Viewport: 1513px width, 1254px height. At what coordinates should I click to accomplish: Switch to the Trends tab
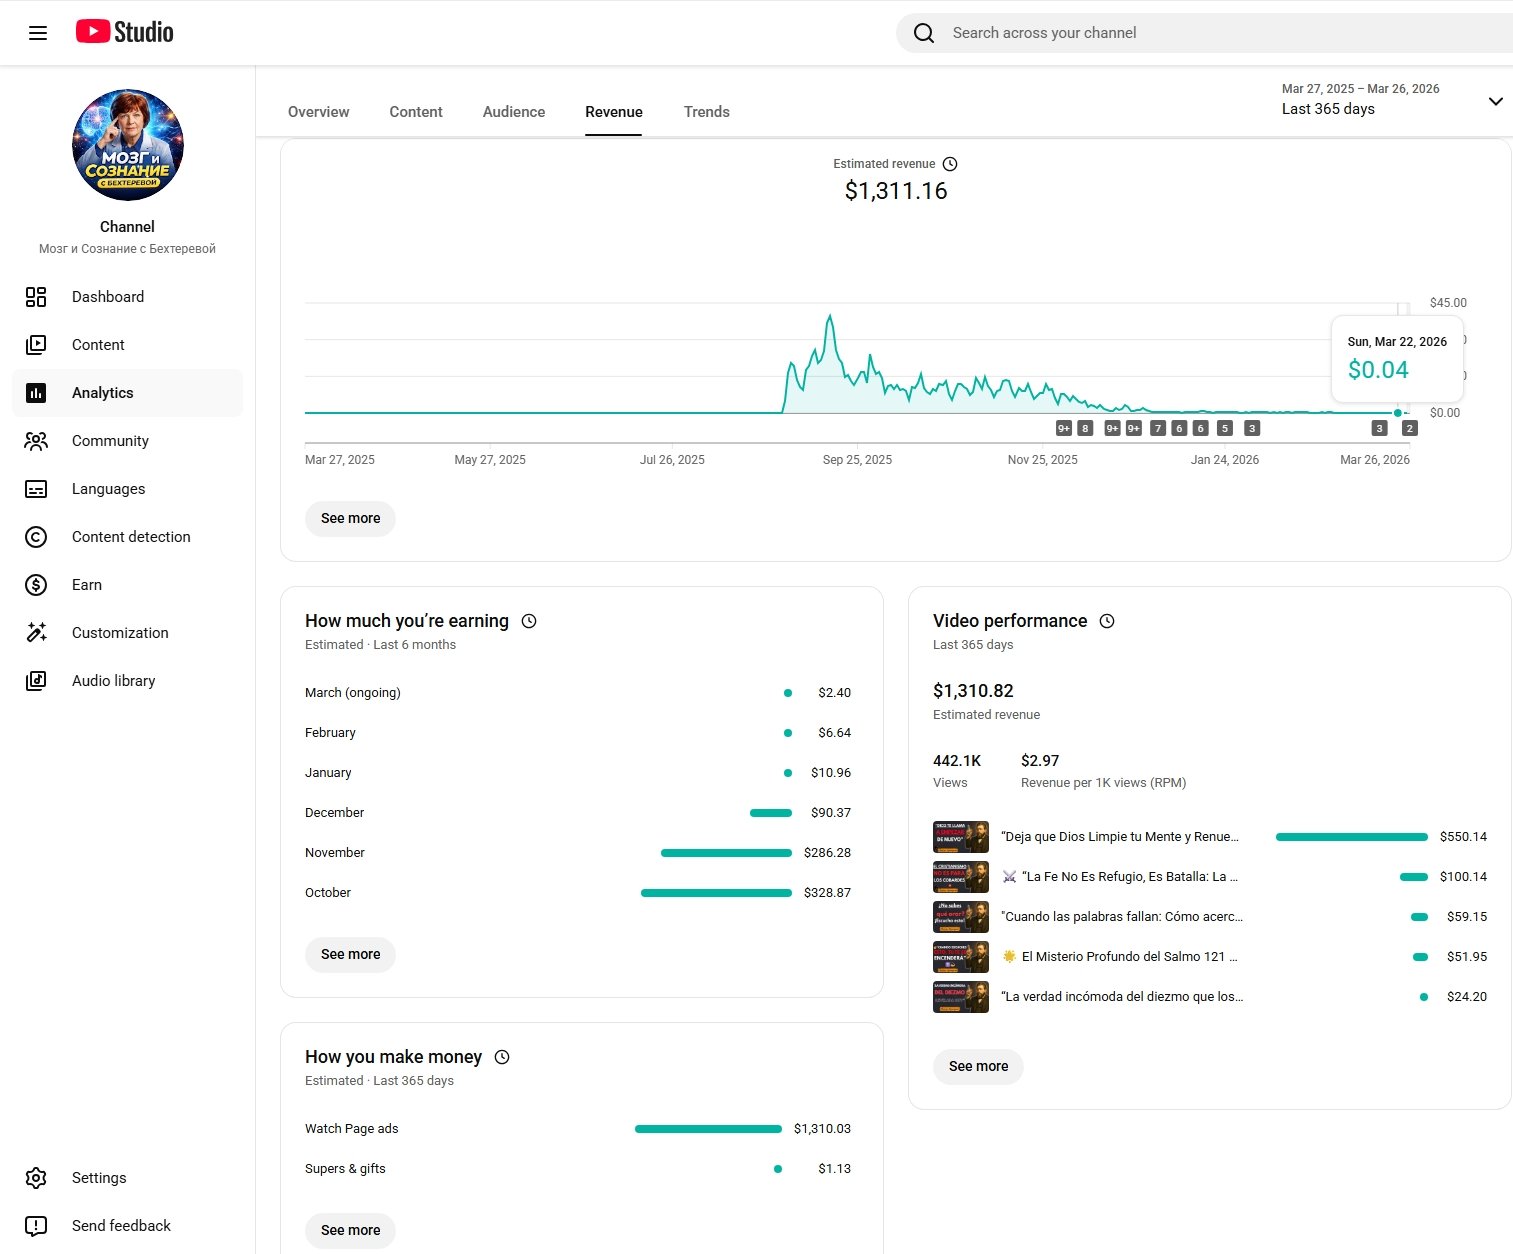pyautogui.click(x=706, y=112)
